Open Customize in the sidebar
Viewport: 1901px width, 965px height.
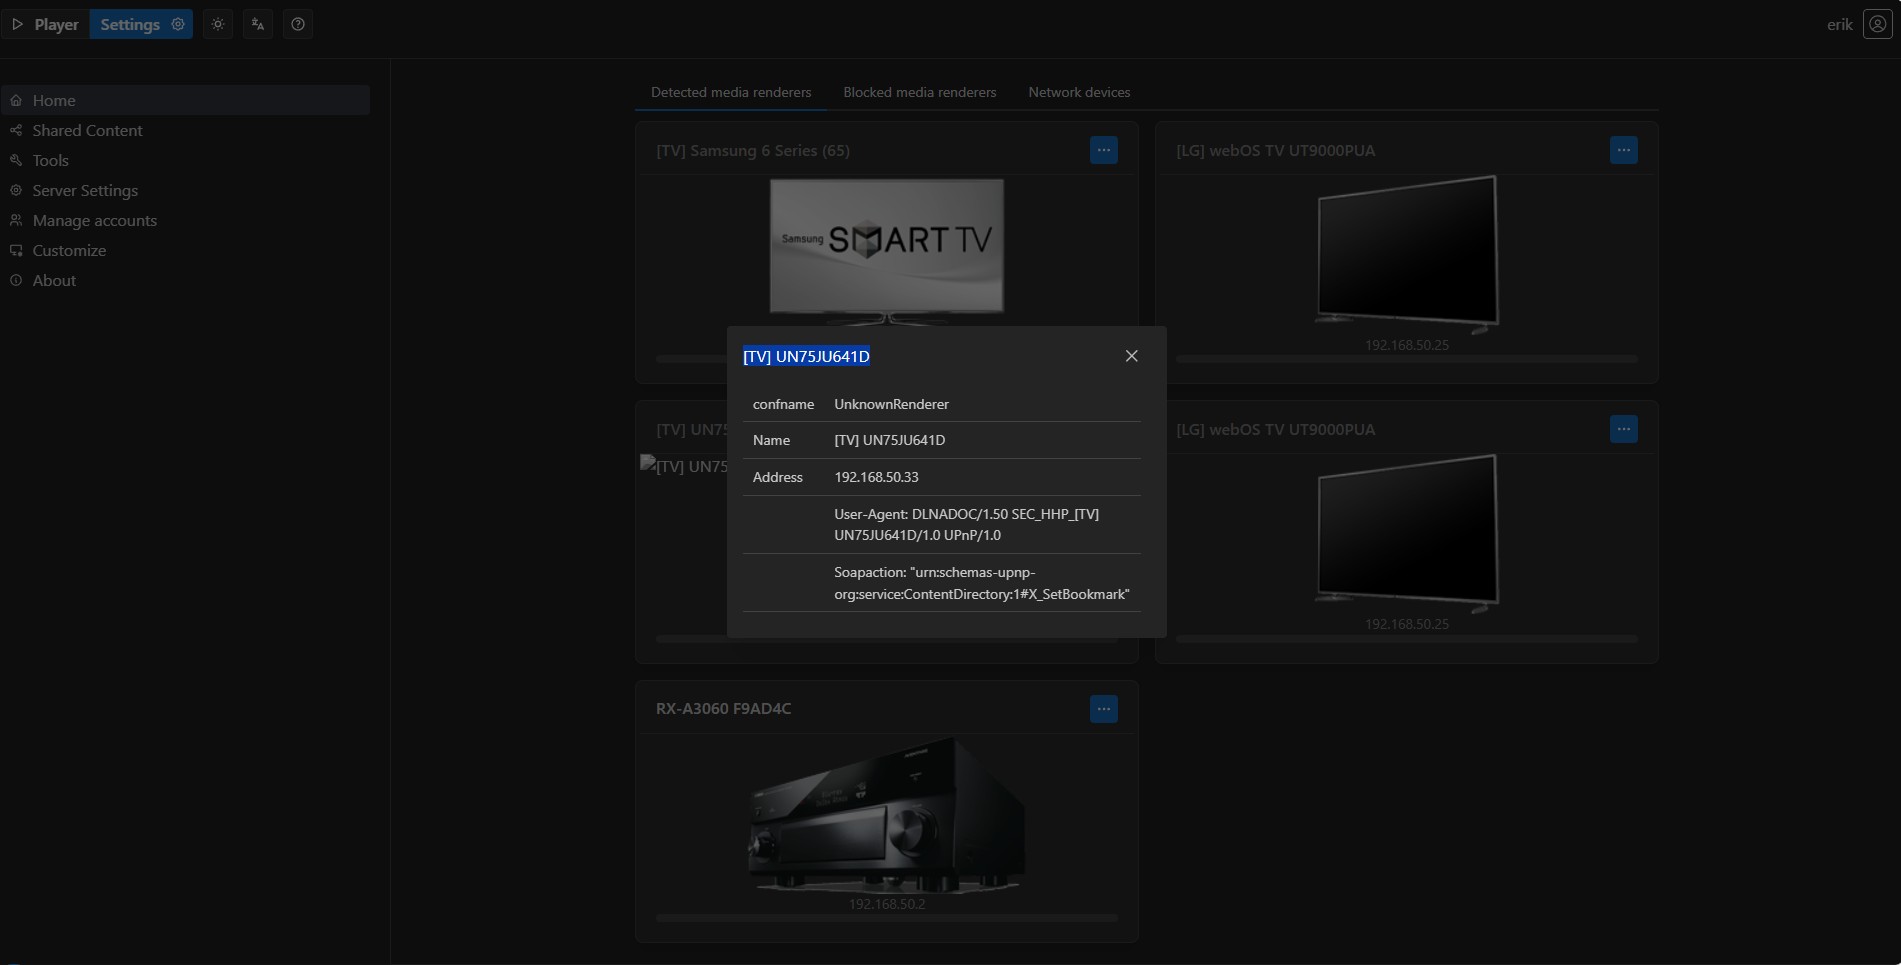[186, 250]
